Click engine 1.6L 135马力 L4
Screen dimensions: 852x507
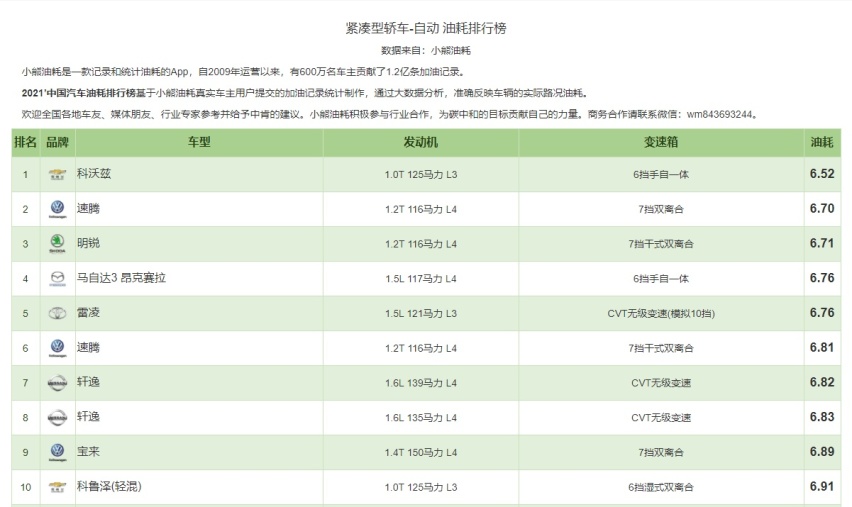point(421,418)
